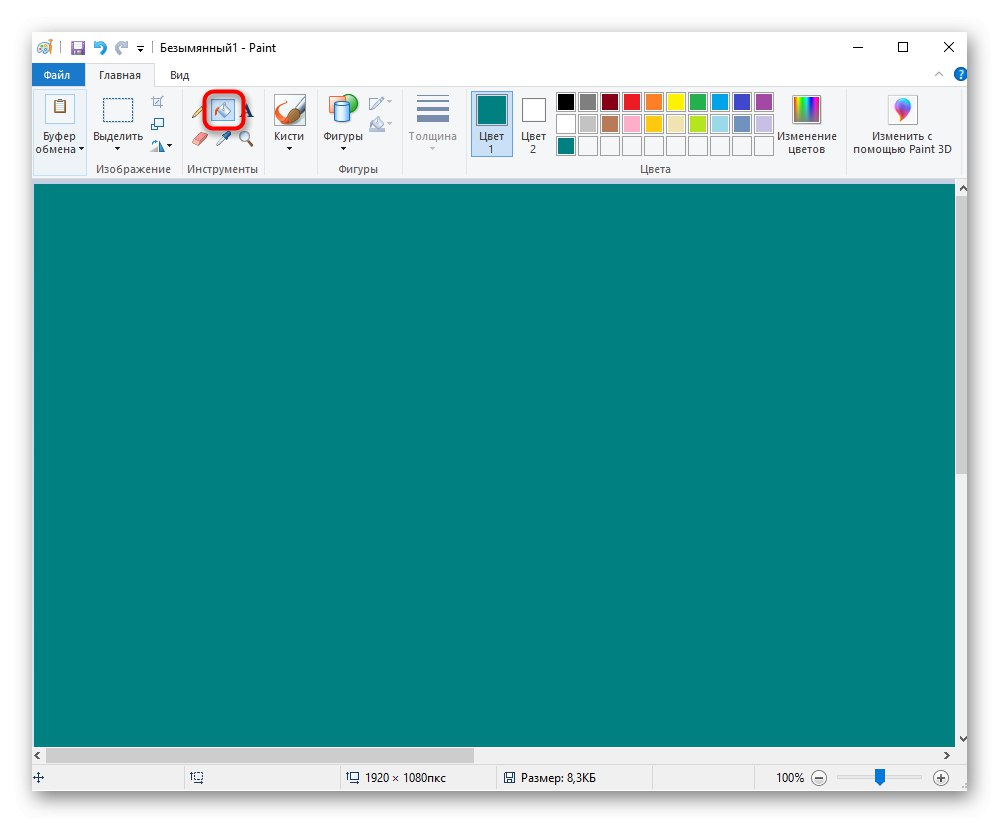Pick the red color swatch
Screen dimensions: 999x823
tap(632, 102)
